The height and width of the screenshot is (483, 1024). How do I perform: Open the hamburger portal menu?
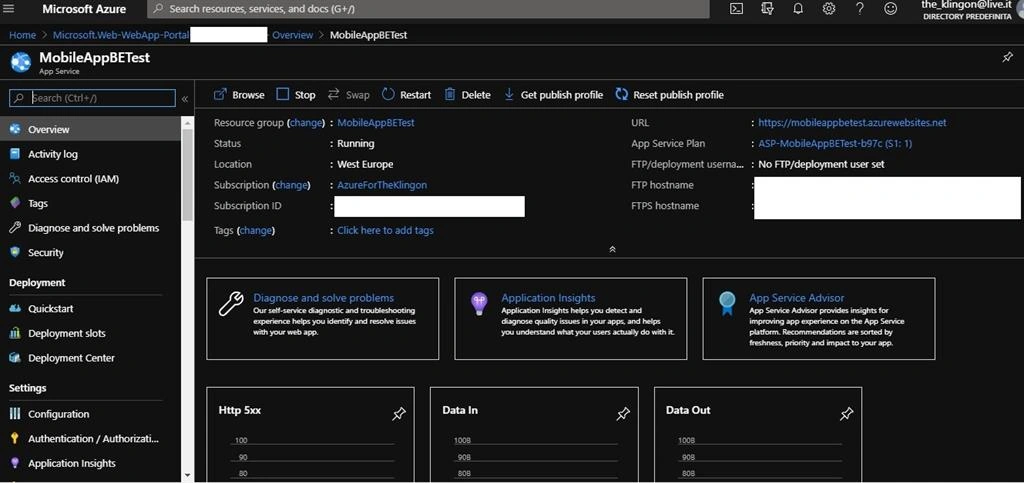coord(8,8)
